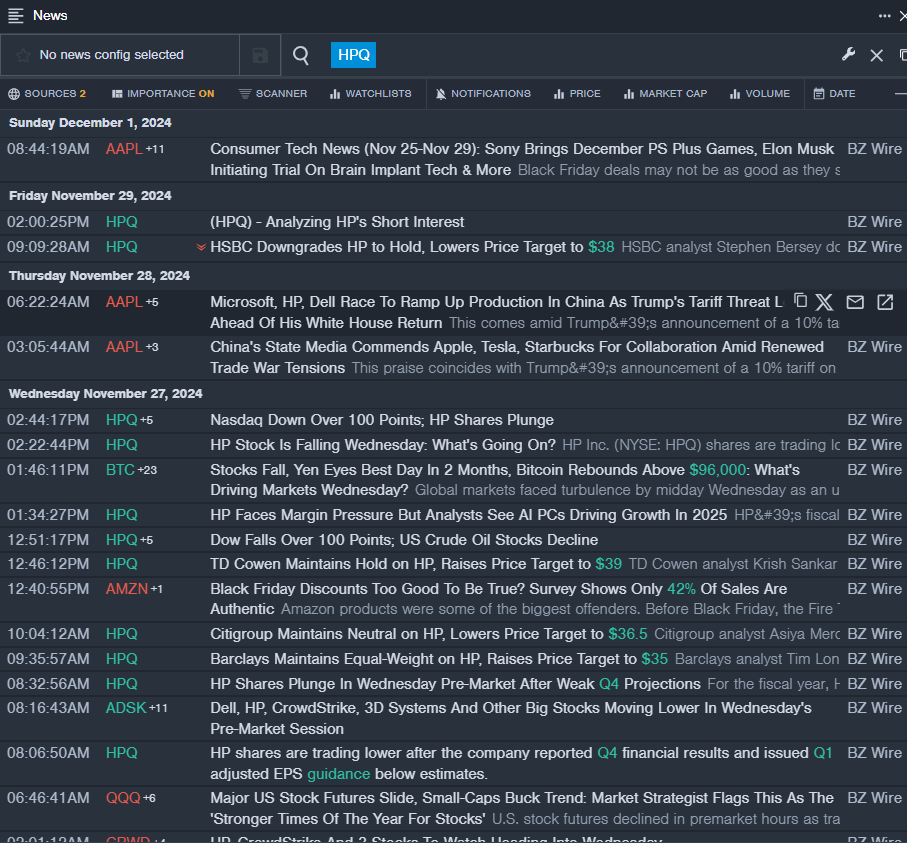
Task: Open 'Dow Falls Over 100 Points' headline
Action: 404,539
